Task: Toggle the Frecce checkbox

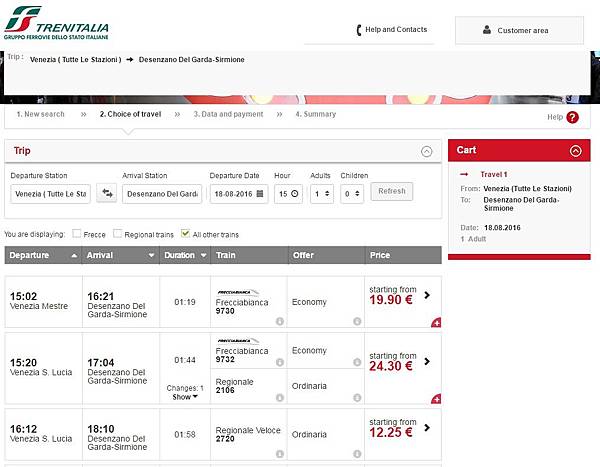Action: tap(77, 234)
